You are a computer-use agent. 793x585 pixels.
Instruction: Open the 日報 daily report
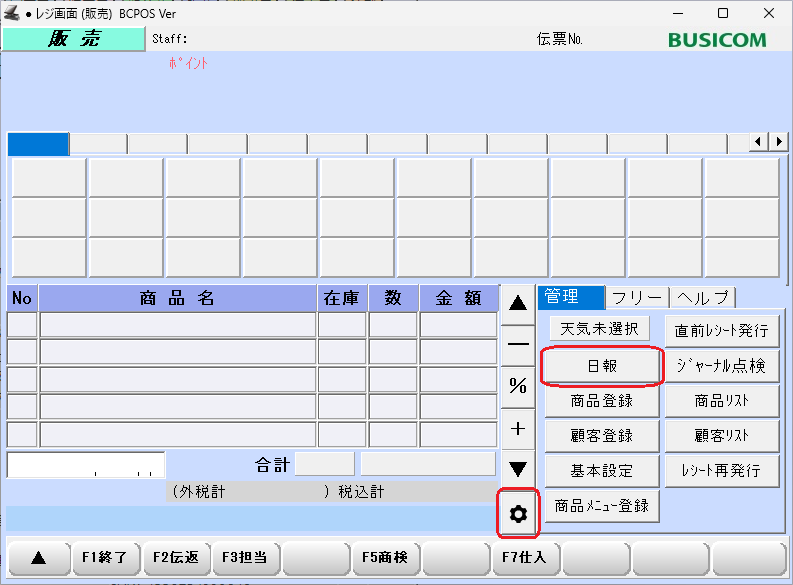601,366
